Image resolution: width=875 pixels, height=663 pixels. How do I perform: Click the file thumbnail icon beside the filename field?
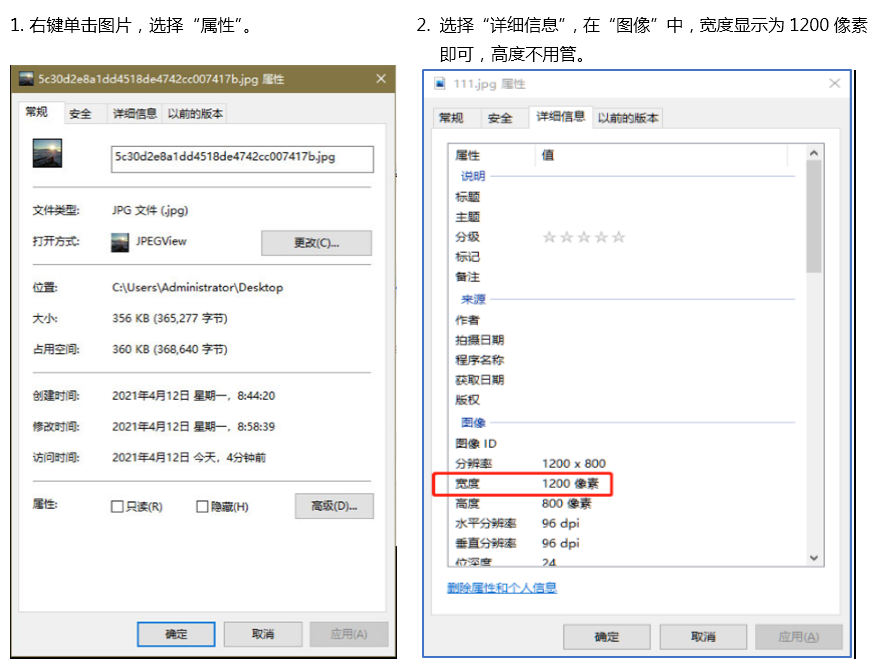[47, 153]
